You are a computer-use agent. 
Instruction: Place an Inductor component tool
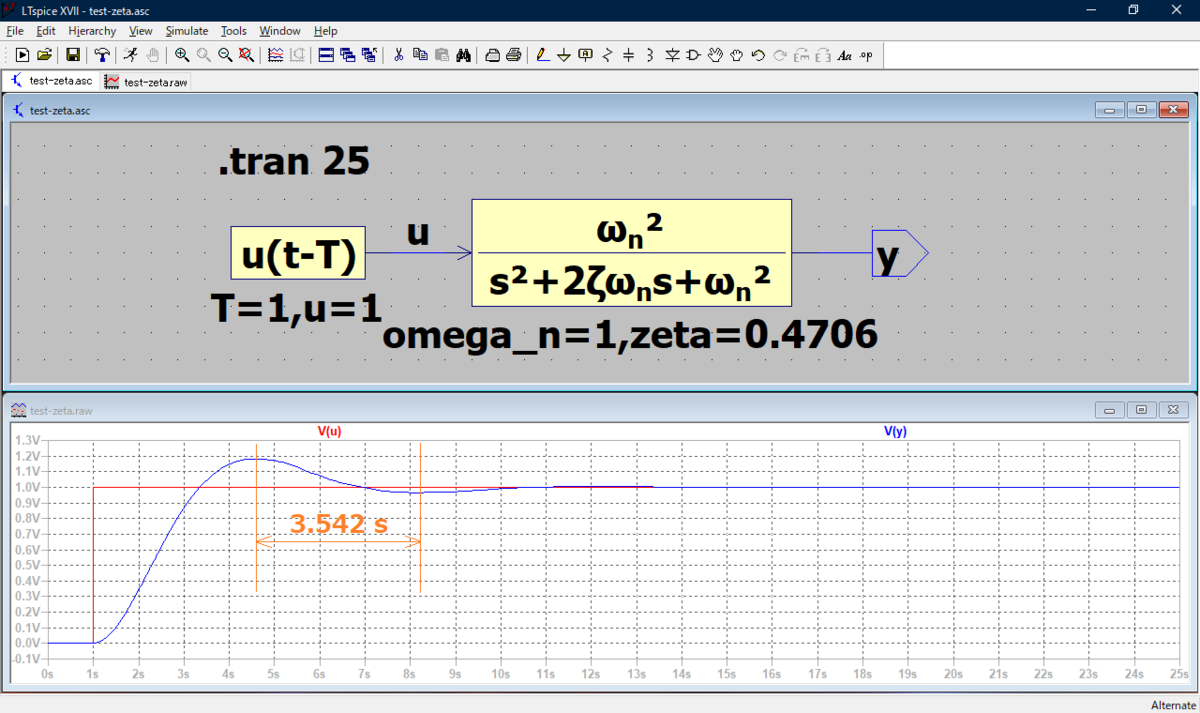coord(650,55)
